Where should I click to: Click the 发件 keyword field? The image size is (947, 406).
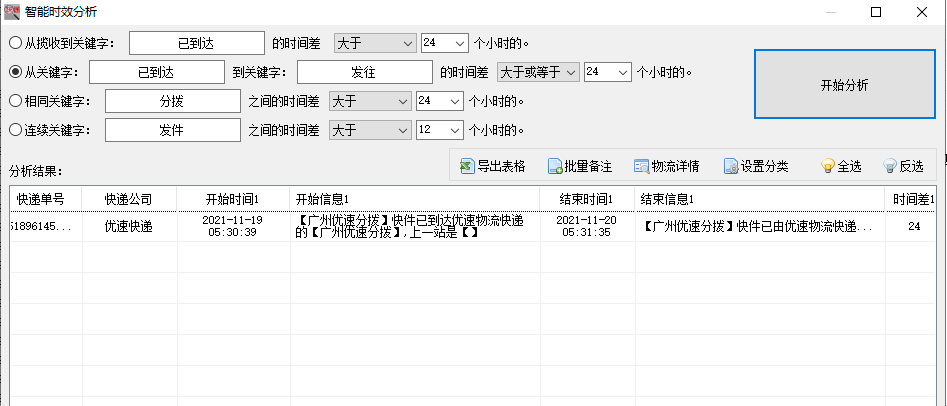[173, 130]
